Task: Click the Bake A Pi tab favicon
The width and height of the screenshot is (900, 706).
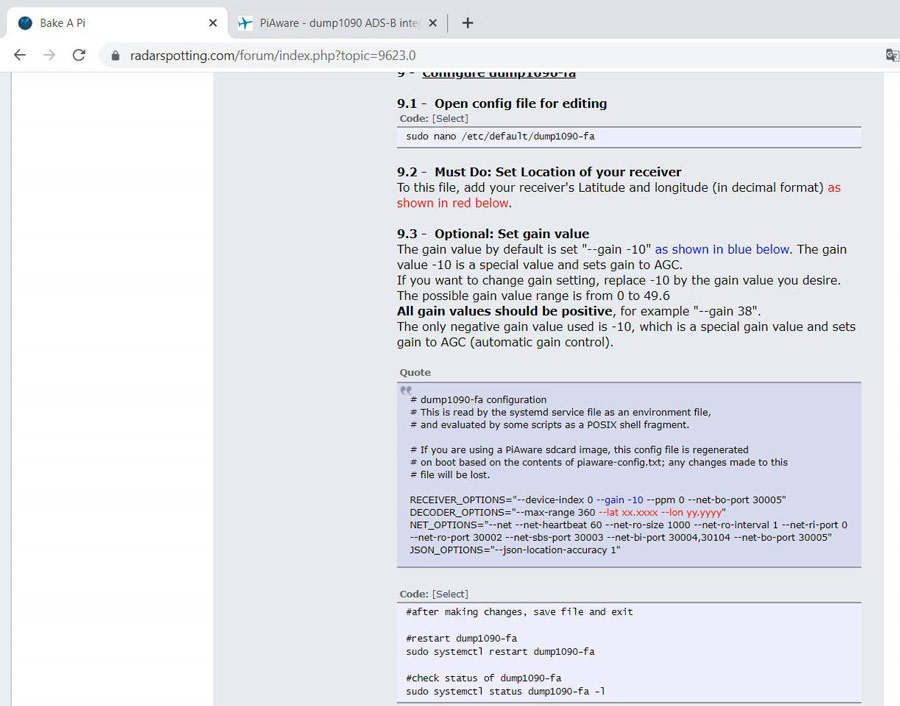Action: (x=25, y=23)
